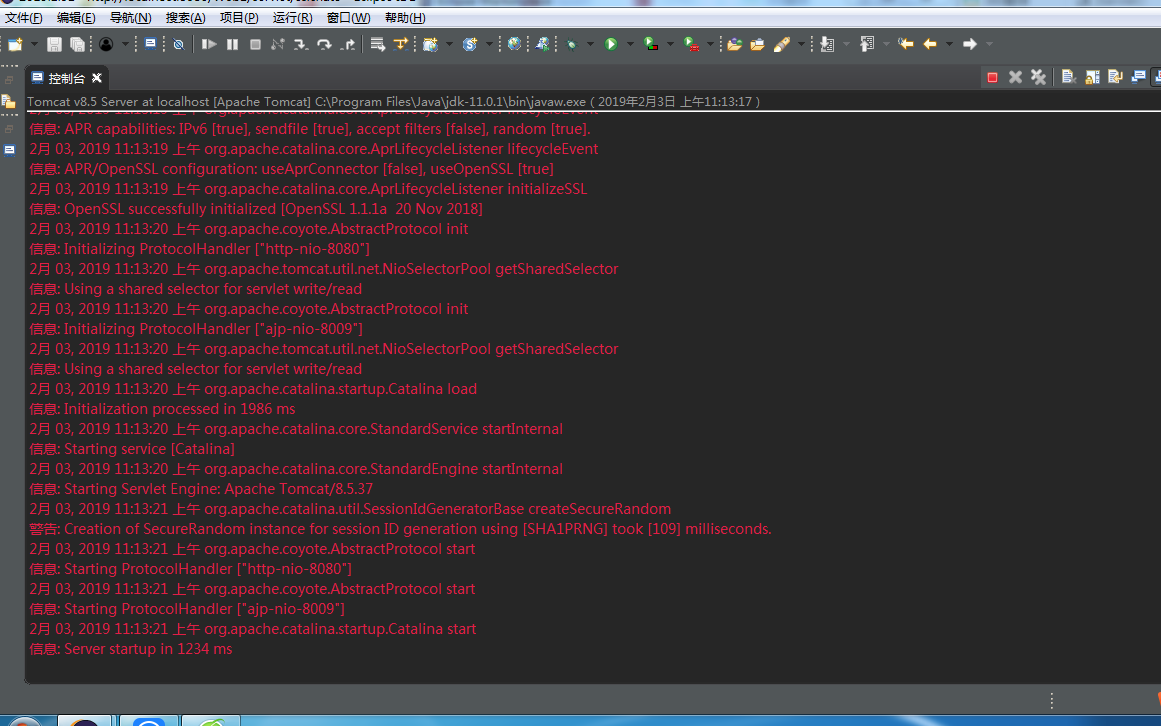1161x726 pixels.
Task: Toggle Skip All Breakpoints
Action: [x=178, y=44]
